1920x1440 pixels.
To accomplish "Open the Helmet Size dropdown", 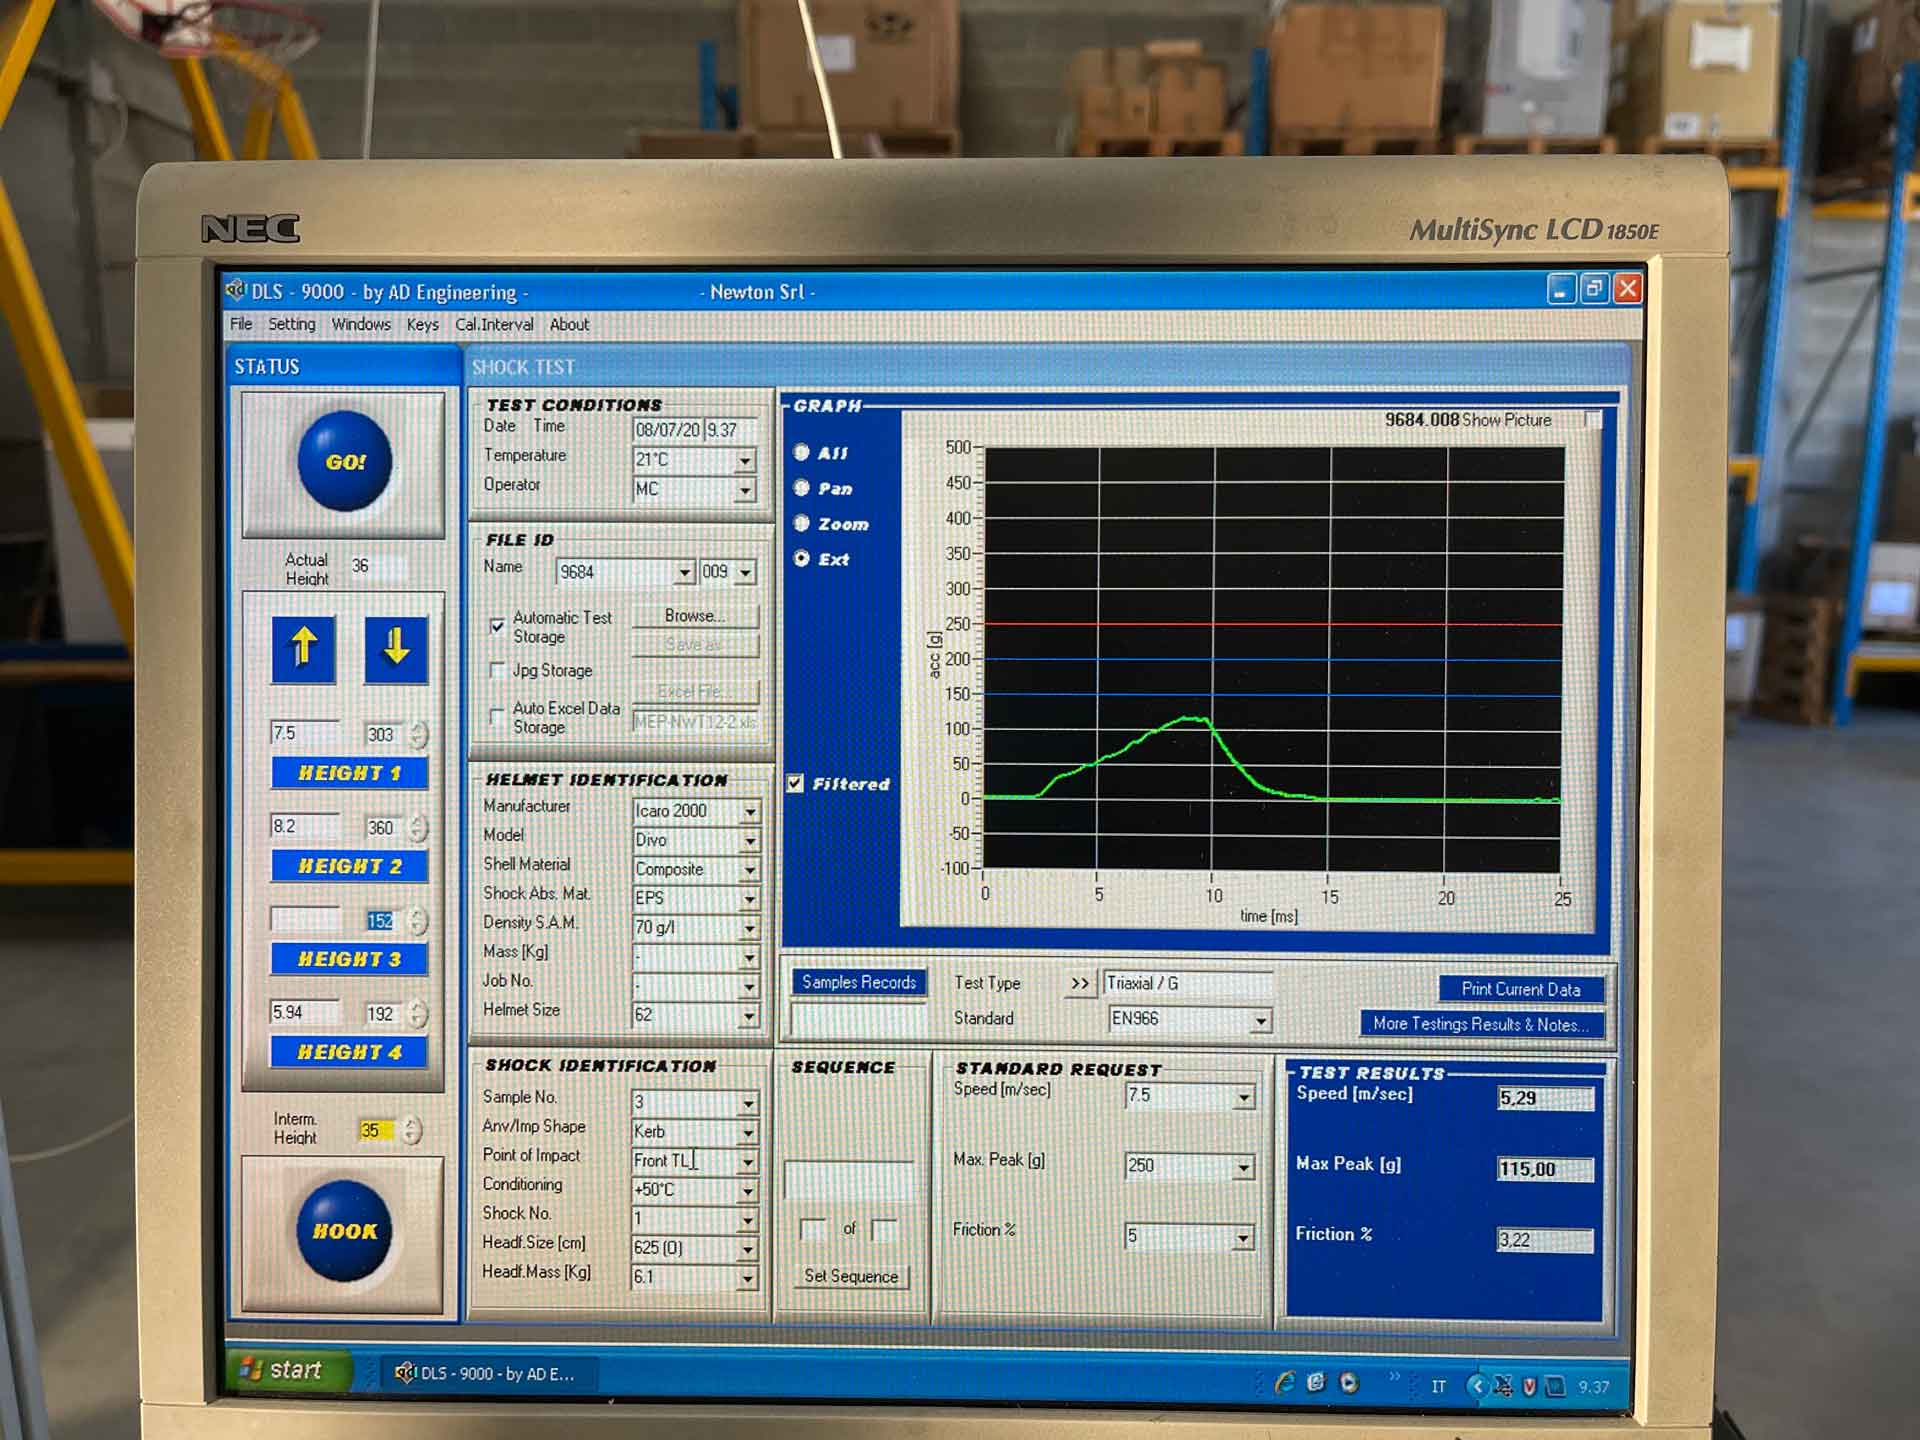I will click(749, 1016).
